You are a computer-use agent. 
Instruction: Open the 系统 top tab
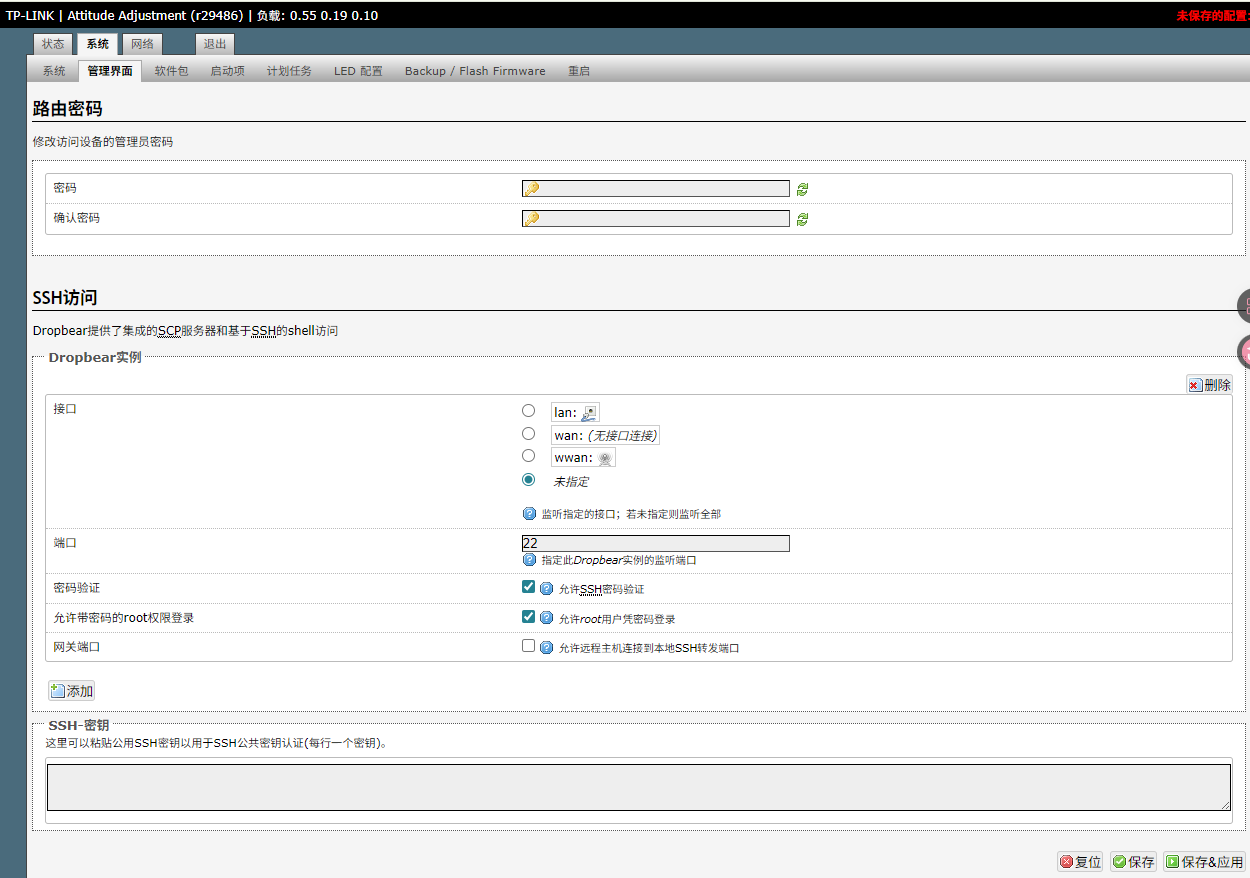pyautogui.click(x=98, y=44)
